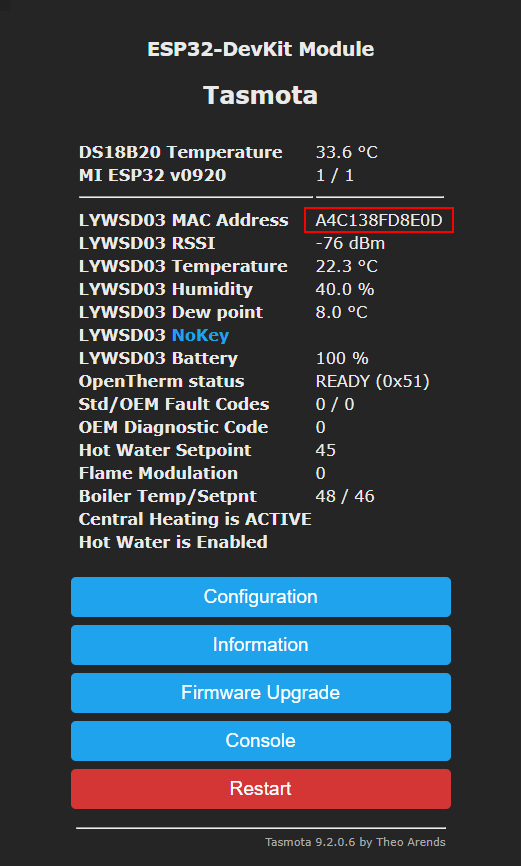Image resolution: width=521 pixels, height=866 pixels.
Task: Click the OpenTherm status READY (0x51)
Action: 372,382
